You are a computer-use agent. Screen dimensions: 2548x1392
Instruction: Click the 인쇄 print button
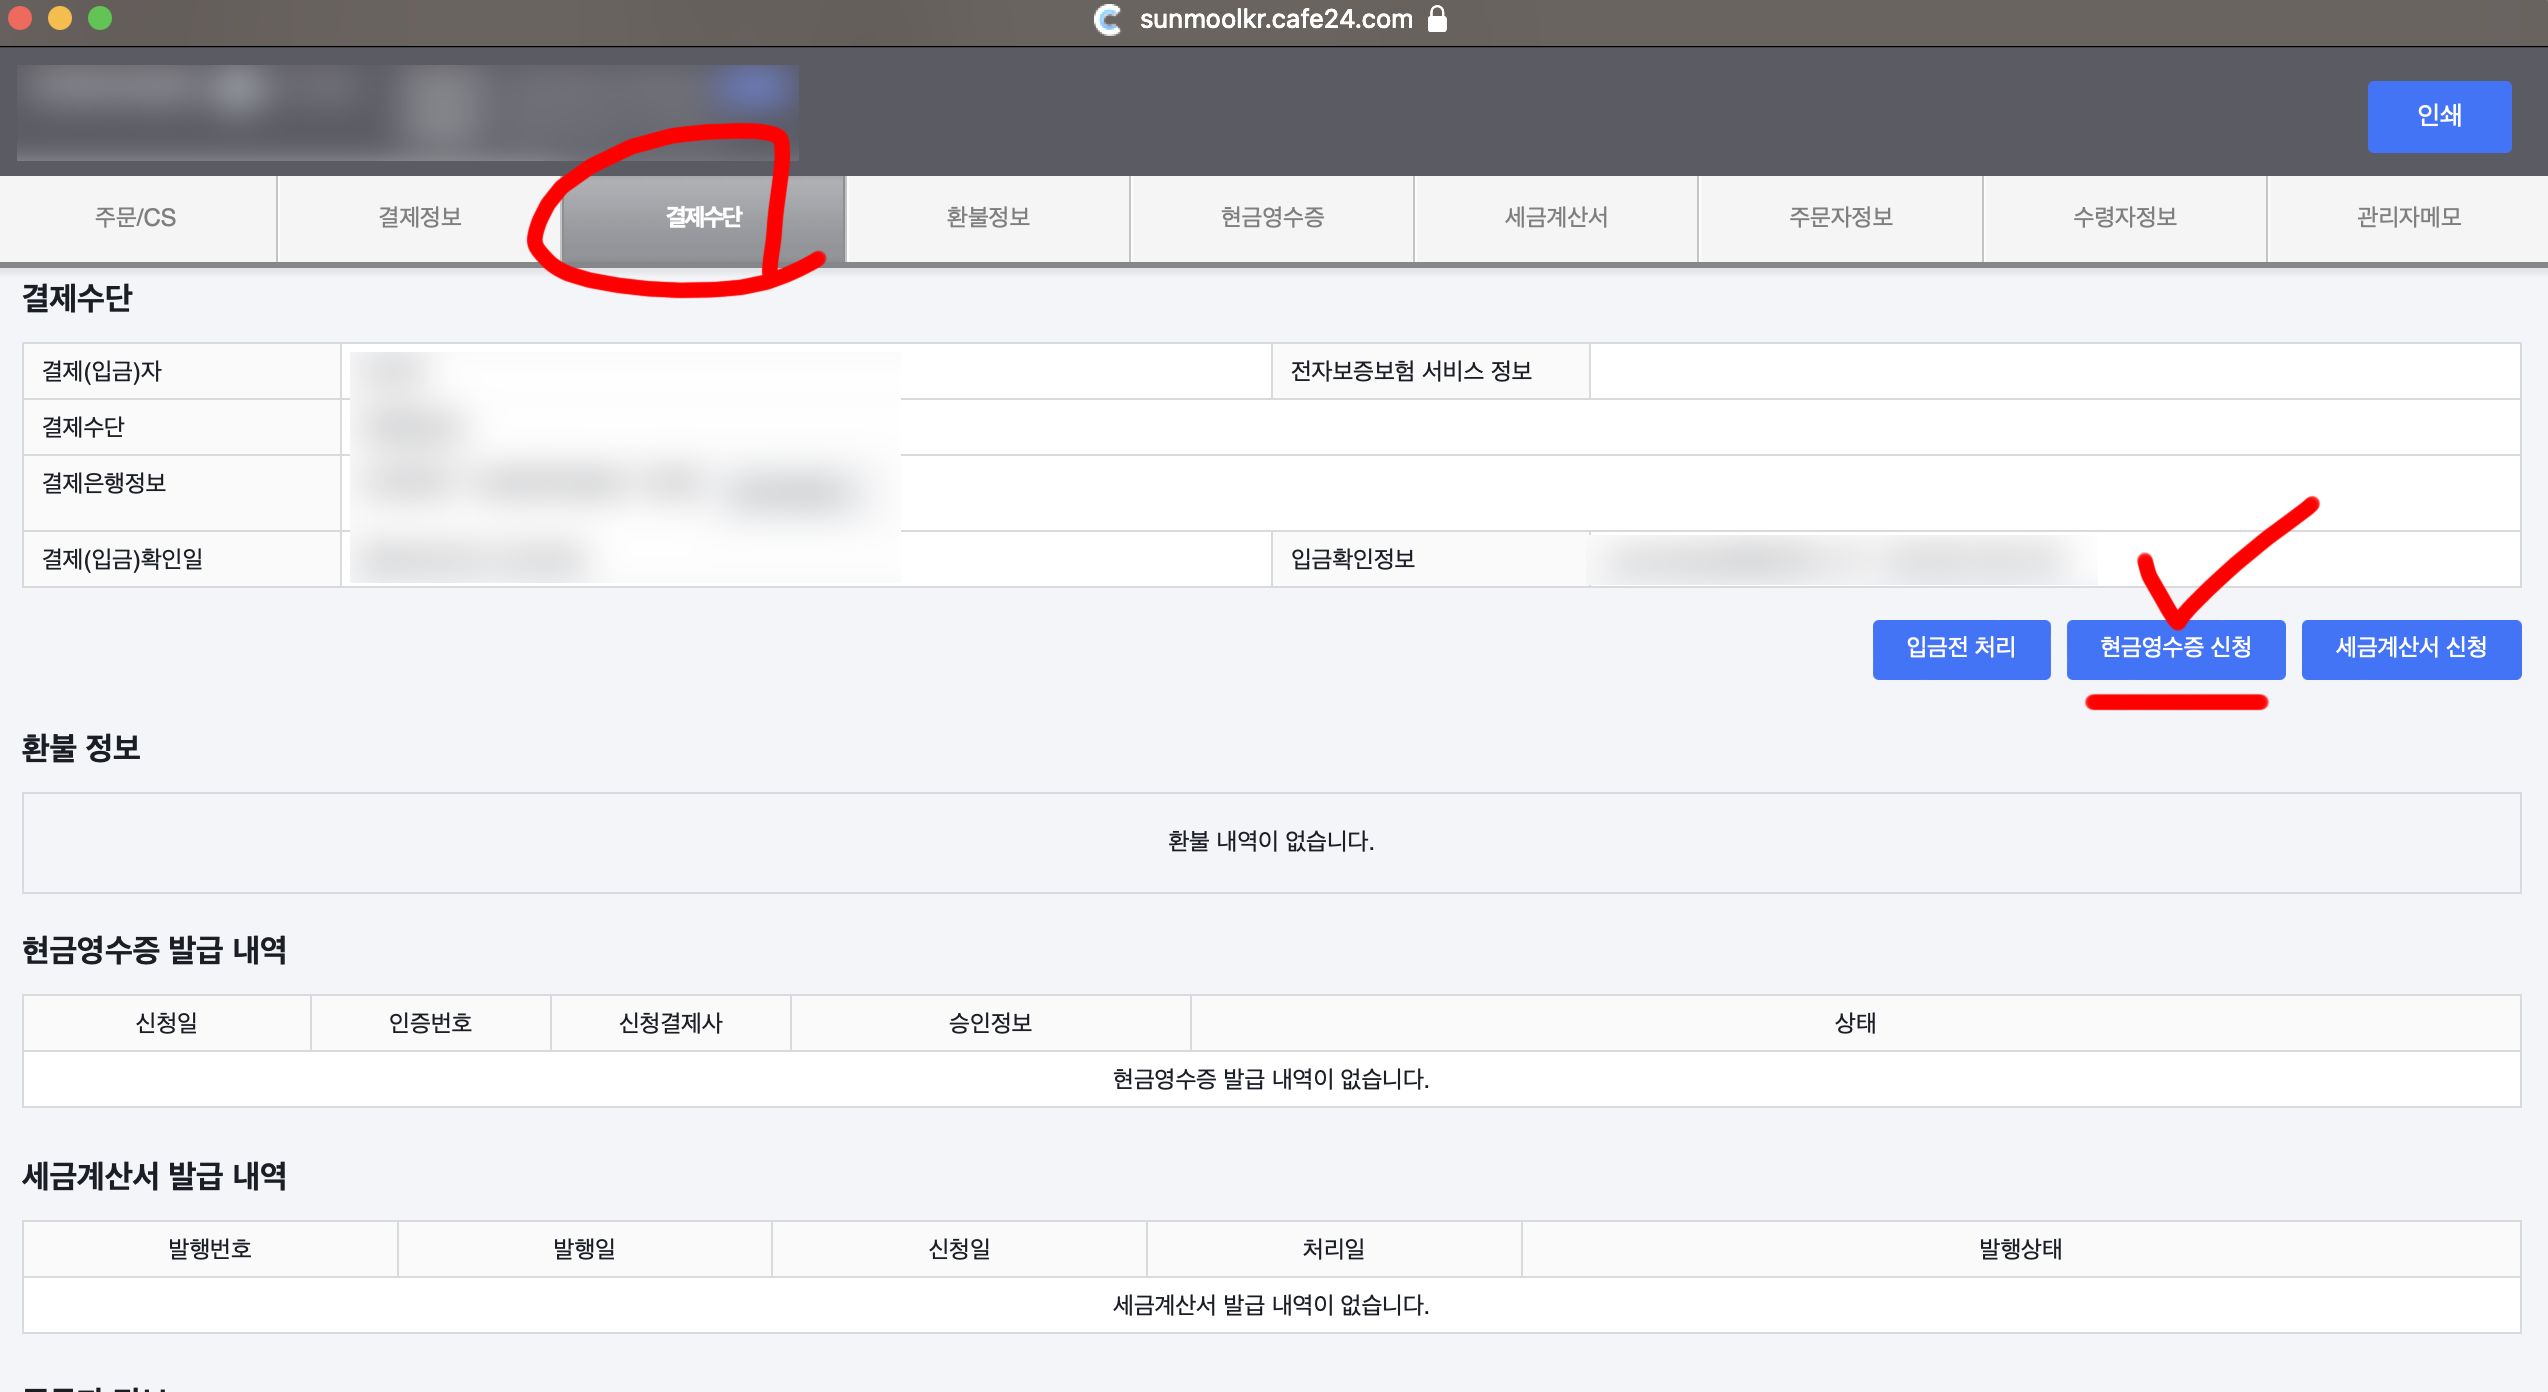[2438, 116]
